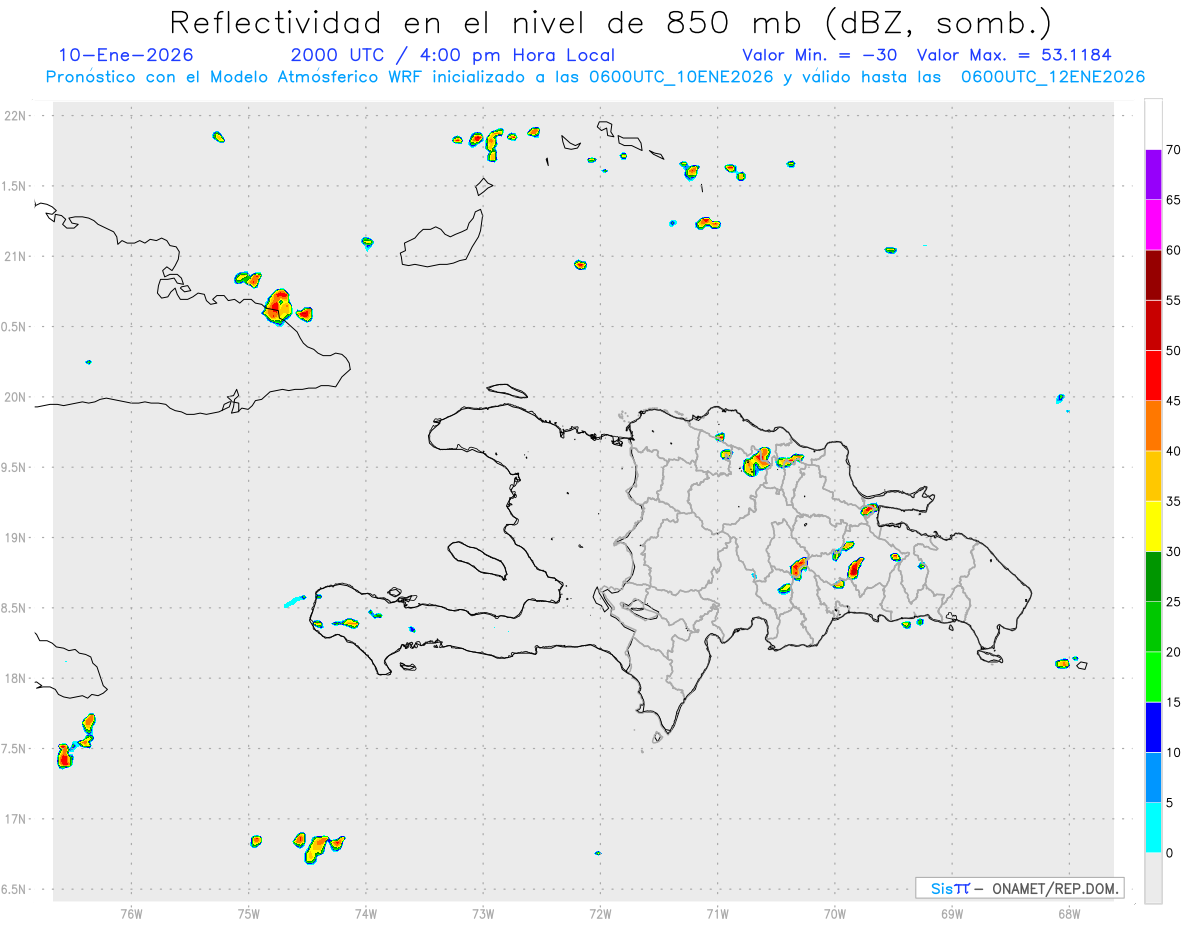
Task: Select the "20N" latitude label
Action: pos(17,397)
